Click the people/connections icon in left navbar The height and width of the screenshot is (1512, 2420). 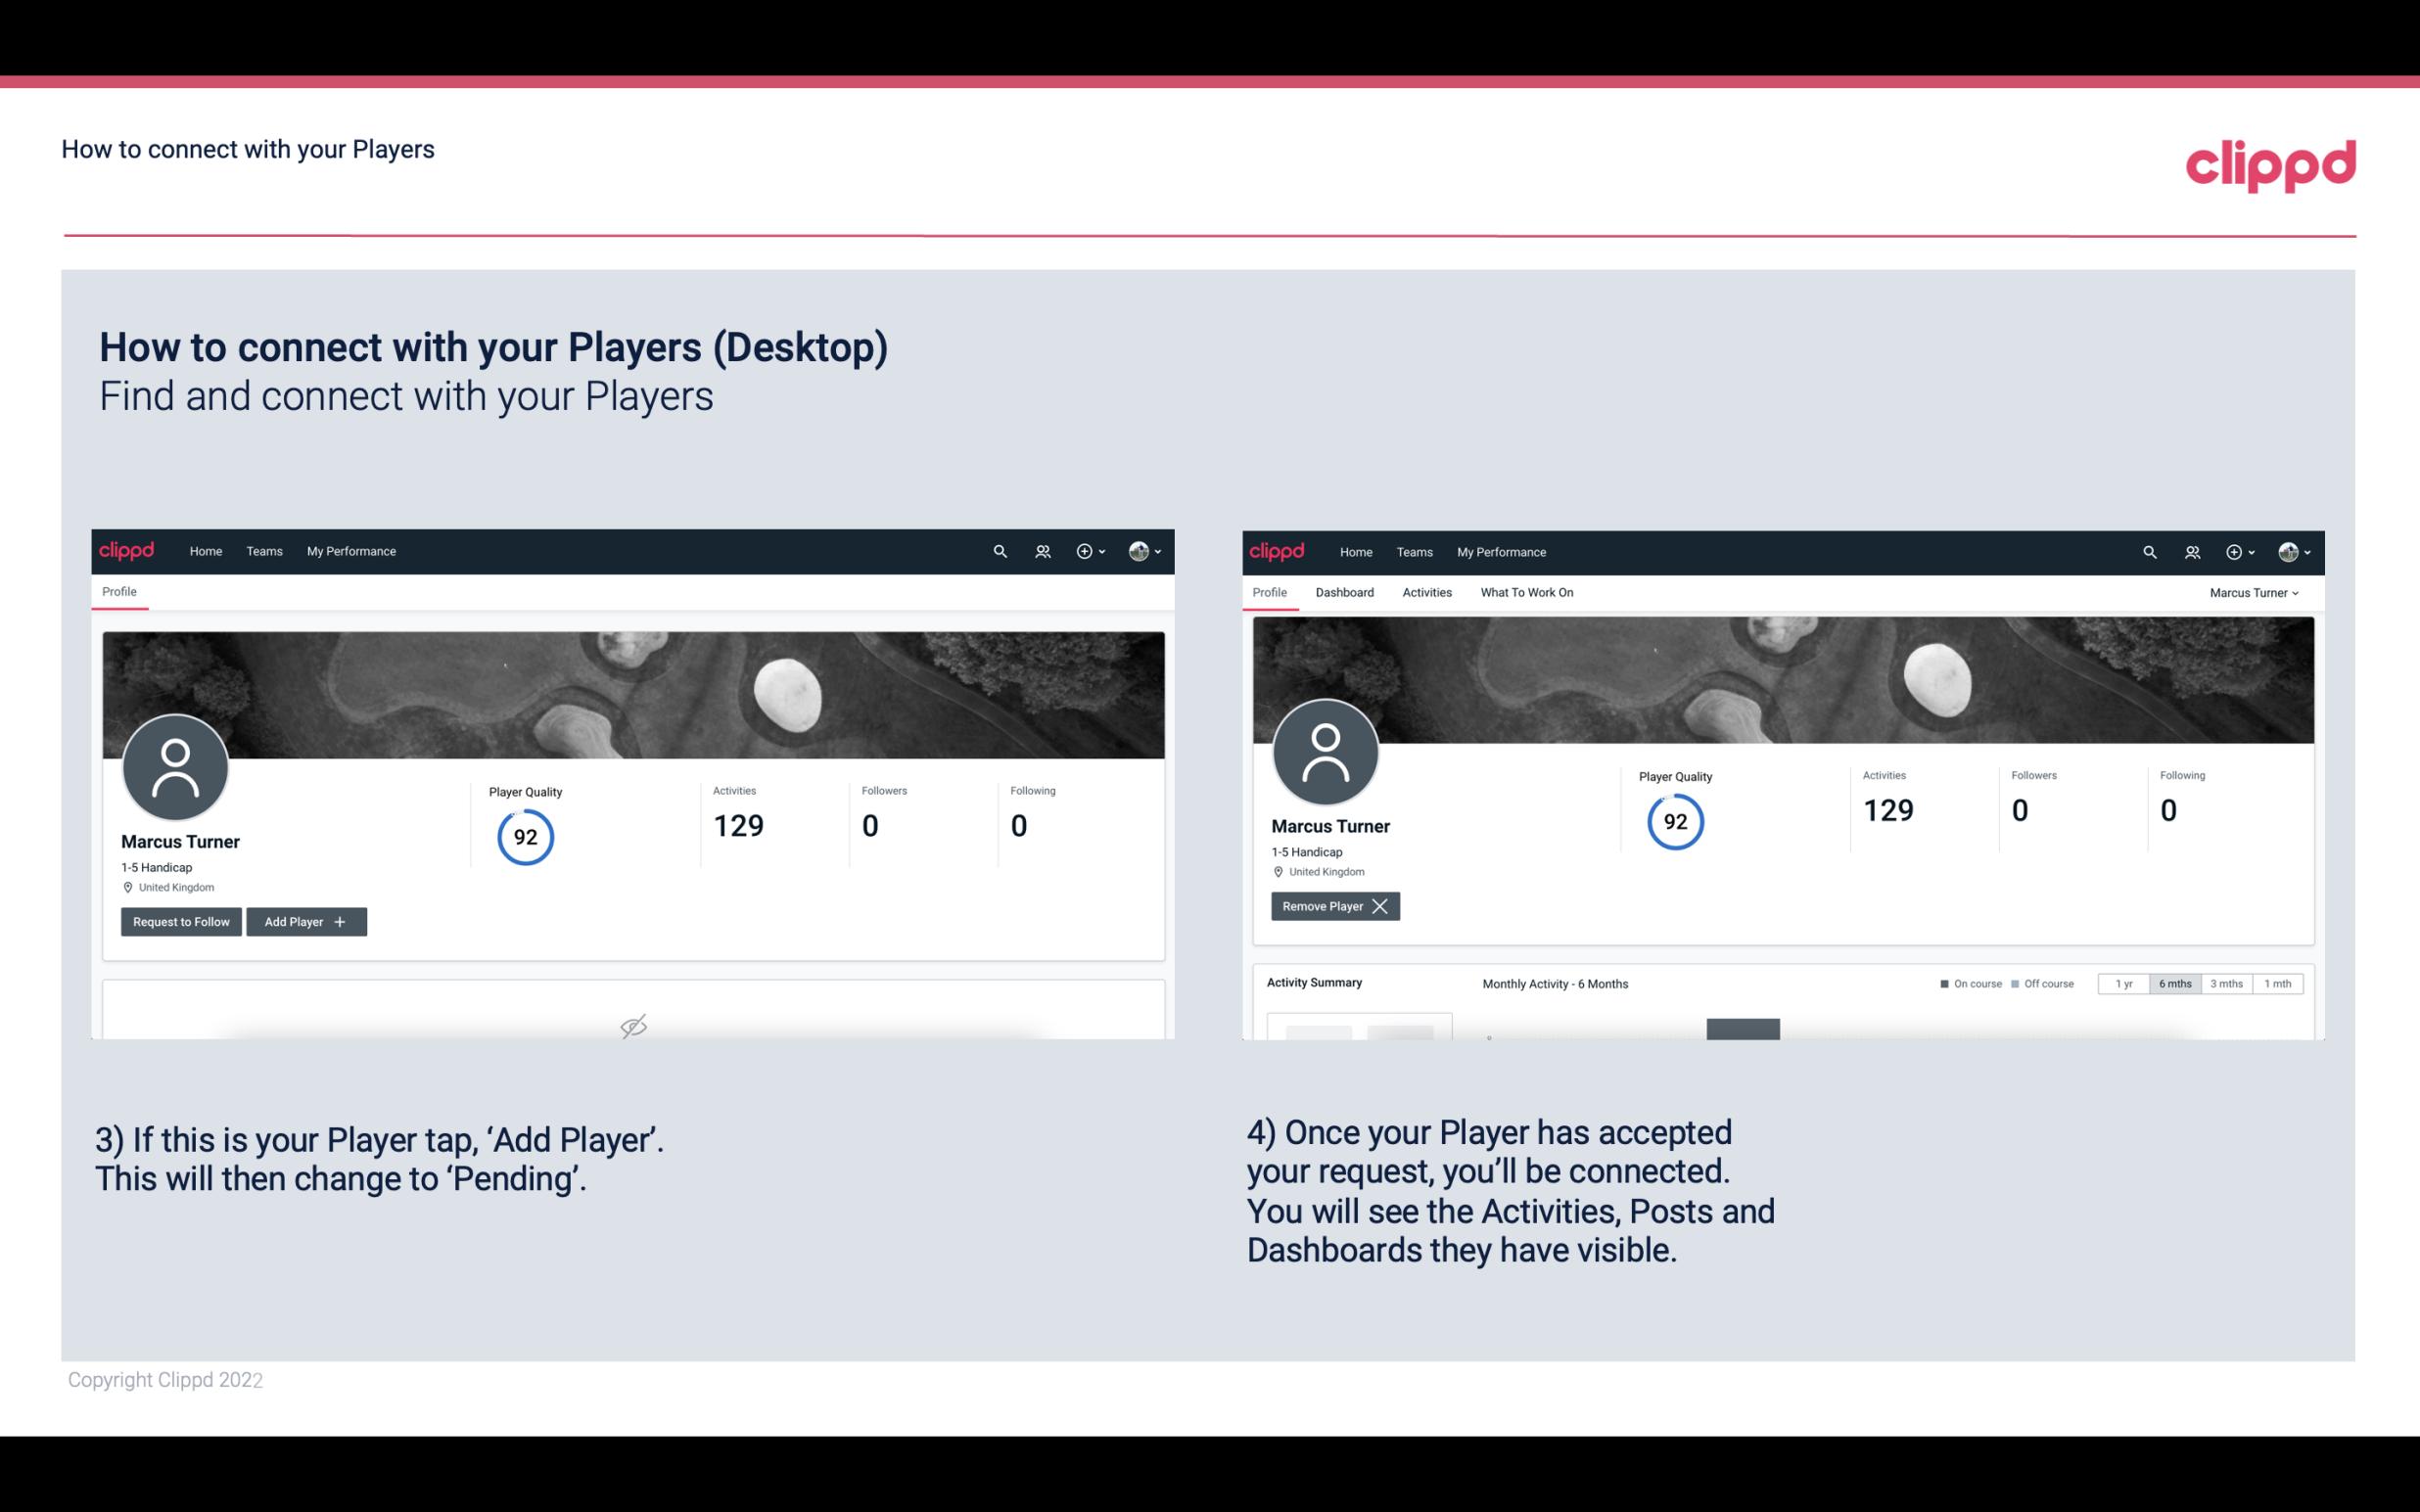pos(1040,552)
